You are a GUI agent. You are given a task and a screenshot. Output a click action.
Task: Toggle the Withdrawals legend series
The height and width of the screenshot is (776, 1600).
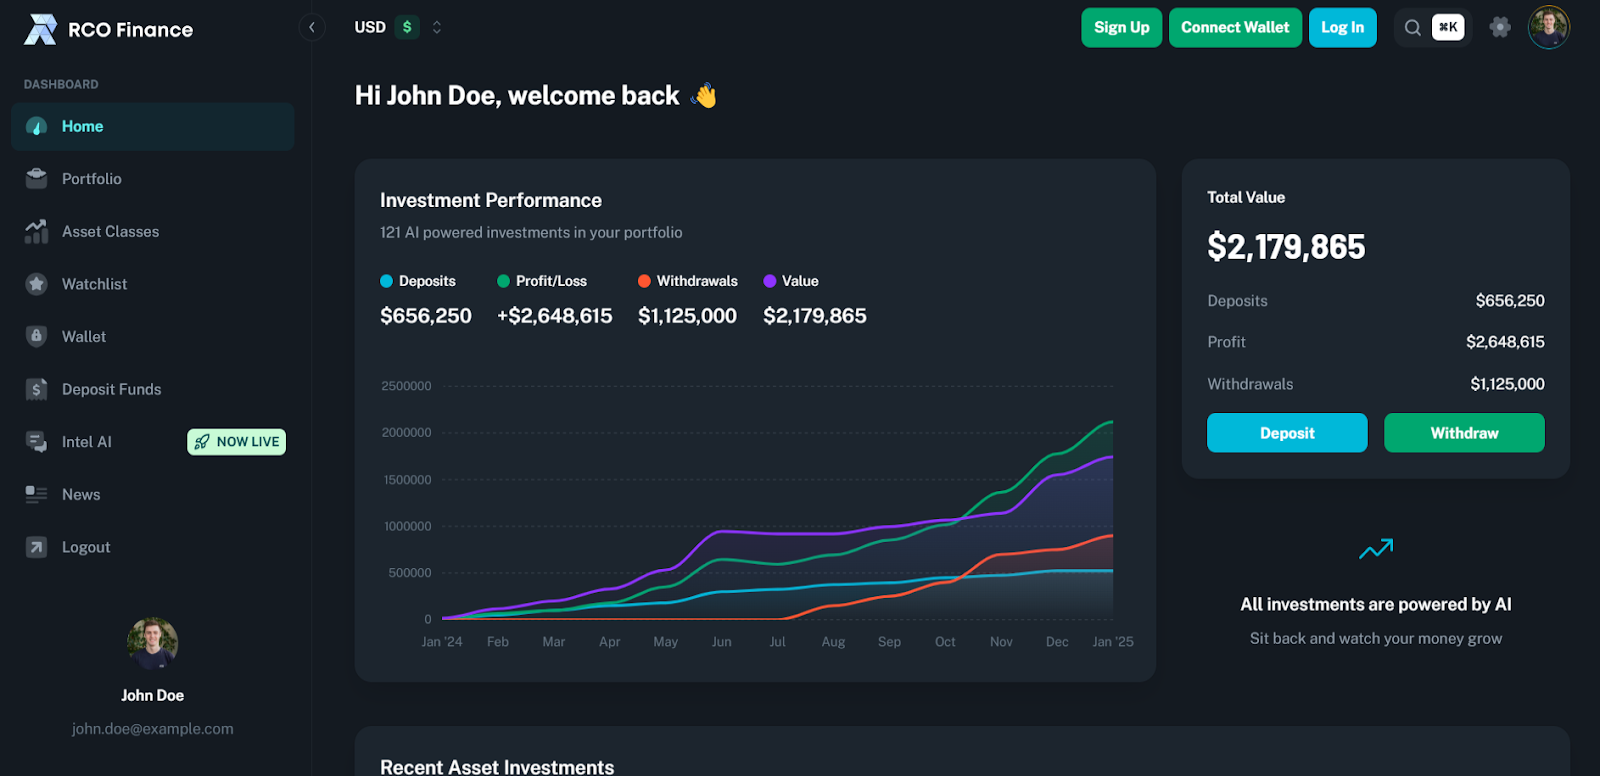[688, 281]
